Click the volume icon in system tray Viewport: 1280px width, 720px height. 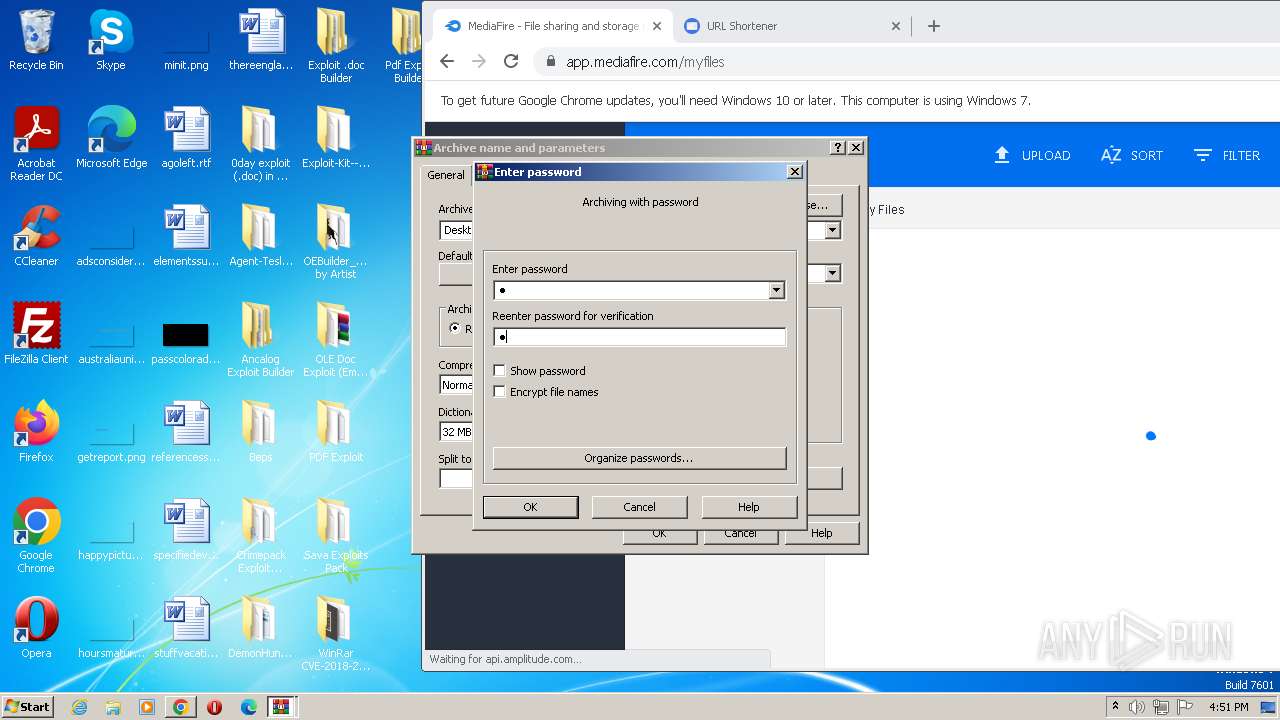[1136, 707]
